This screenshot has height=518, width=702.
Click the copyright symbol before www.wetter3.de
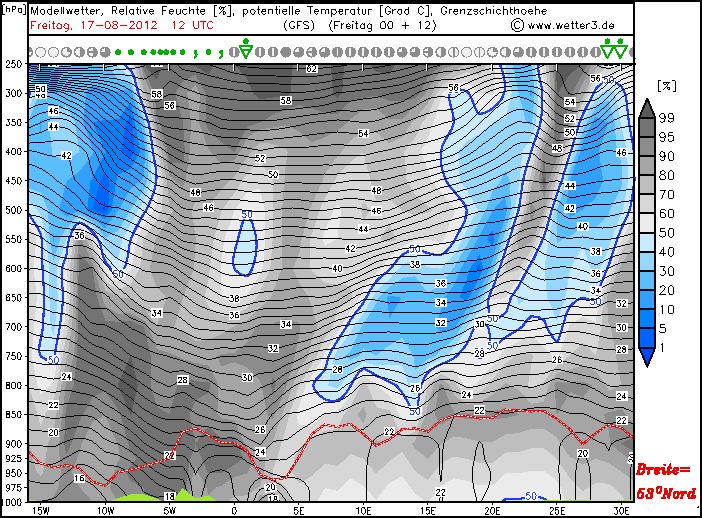pos(517,24)
